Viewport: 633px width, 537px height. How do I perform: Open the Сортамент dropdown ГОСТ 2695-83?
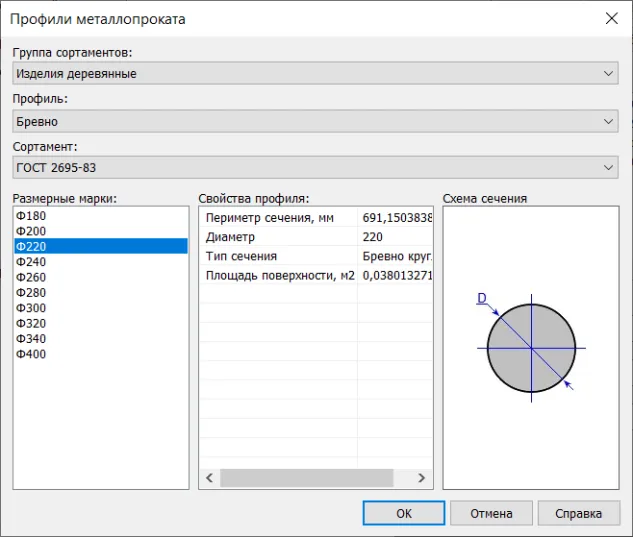pyautogui.click(x=315, y=168)
